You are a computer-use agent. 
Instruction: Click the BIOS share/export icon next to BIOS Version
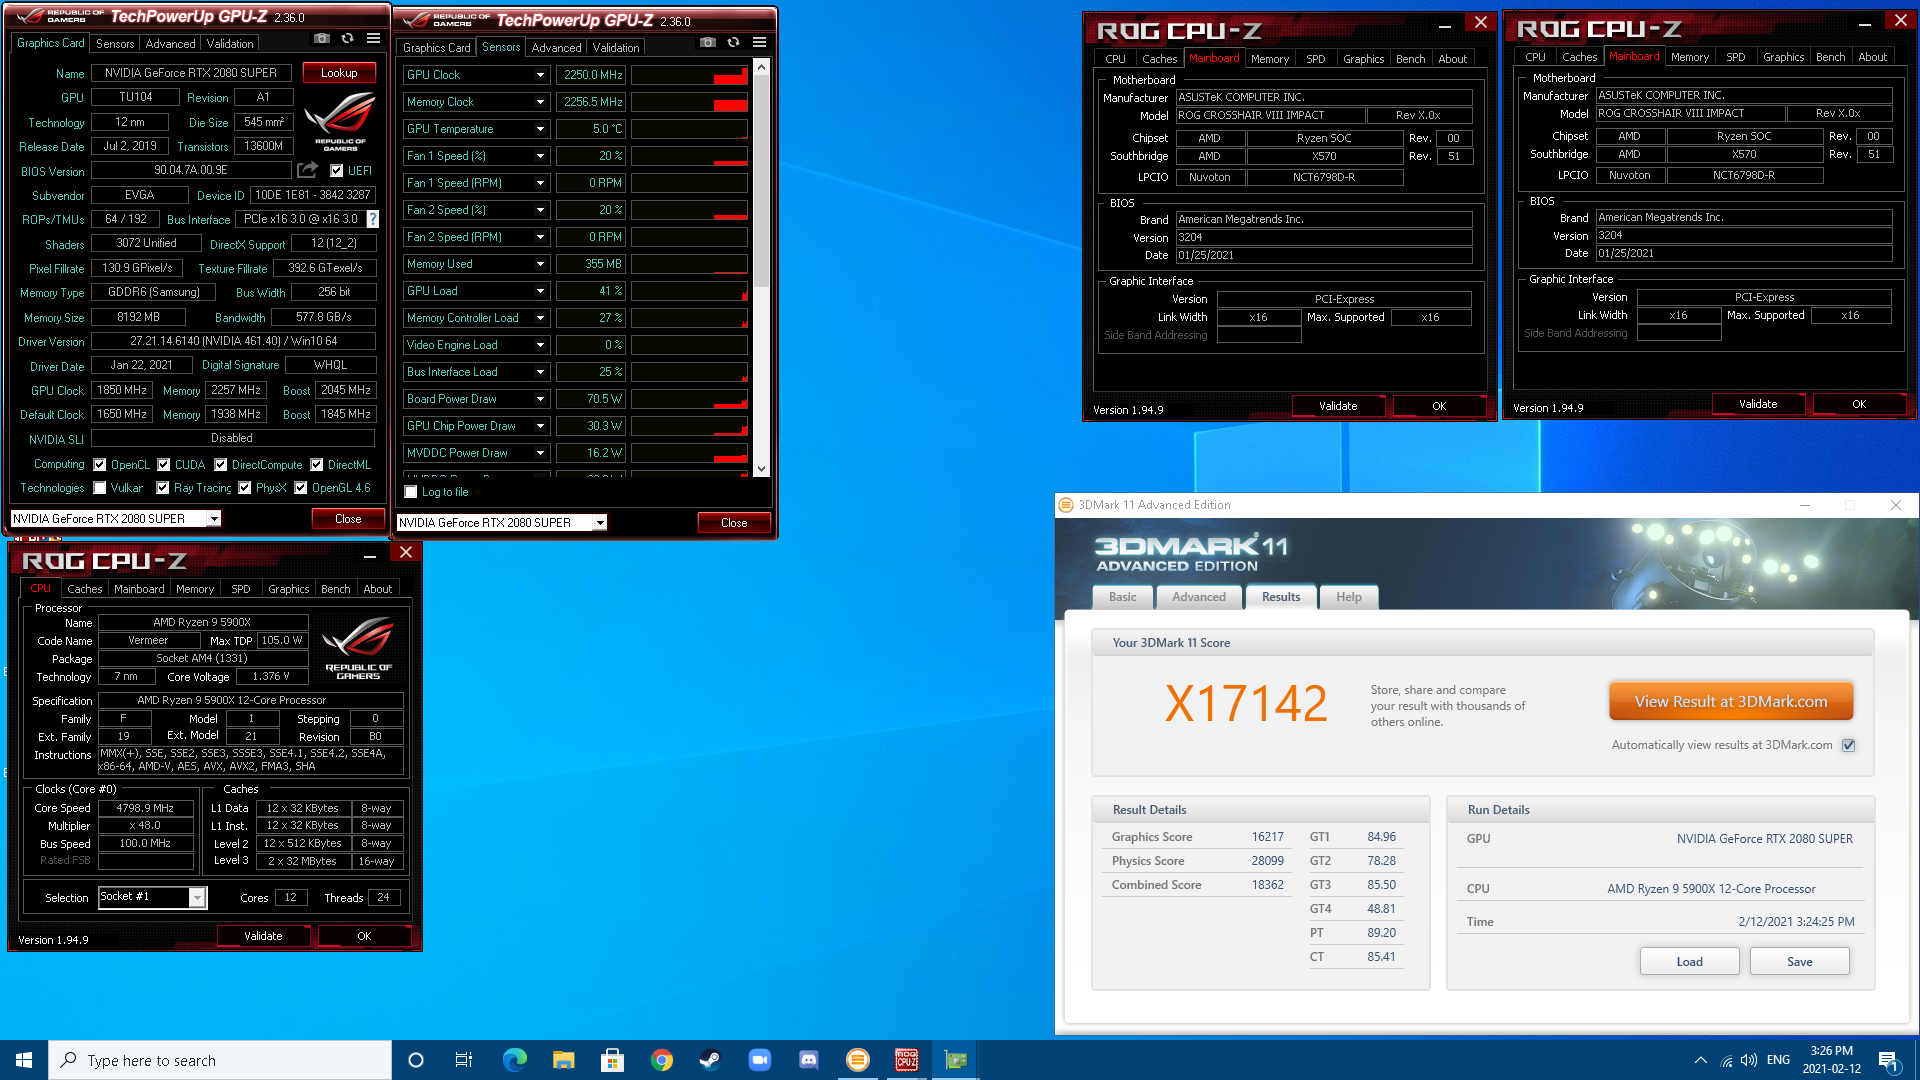coord(307,170)
